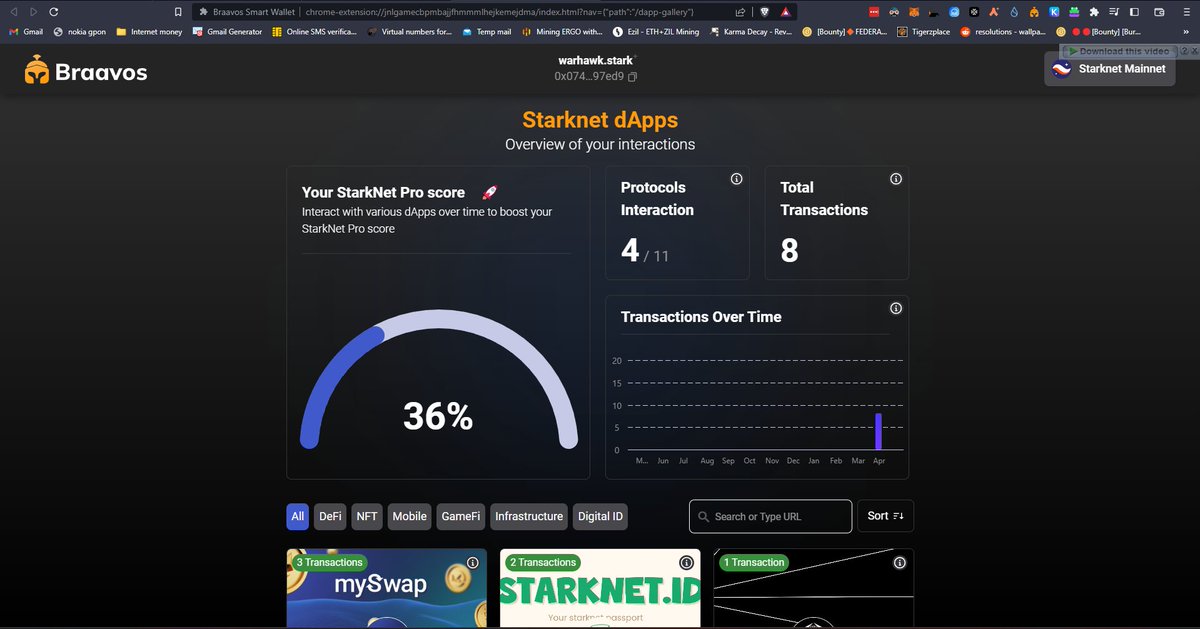Toggle the DeFi filter chip
Screen dimensions: 1200x629
tap(330, 516)
